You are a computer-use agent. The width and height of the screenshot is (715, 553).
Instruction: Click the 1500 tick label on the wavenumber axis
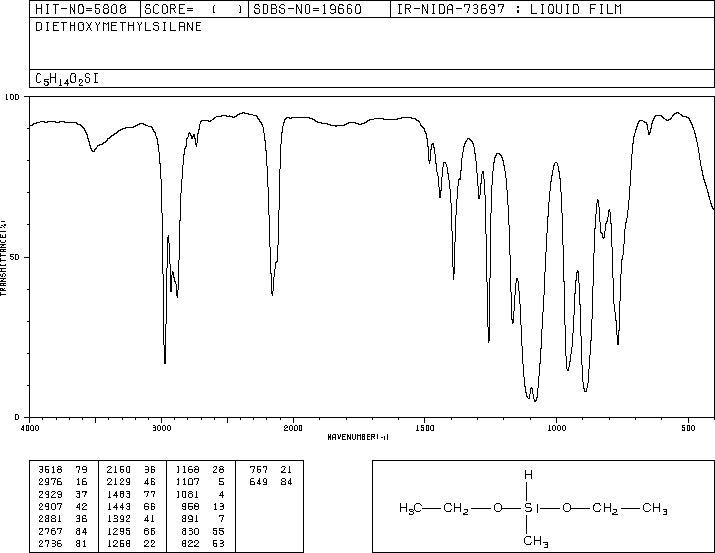(x=425, y=428)
